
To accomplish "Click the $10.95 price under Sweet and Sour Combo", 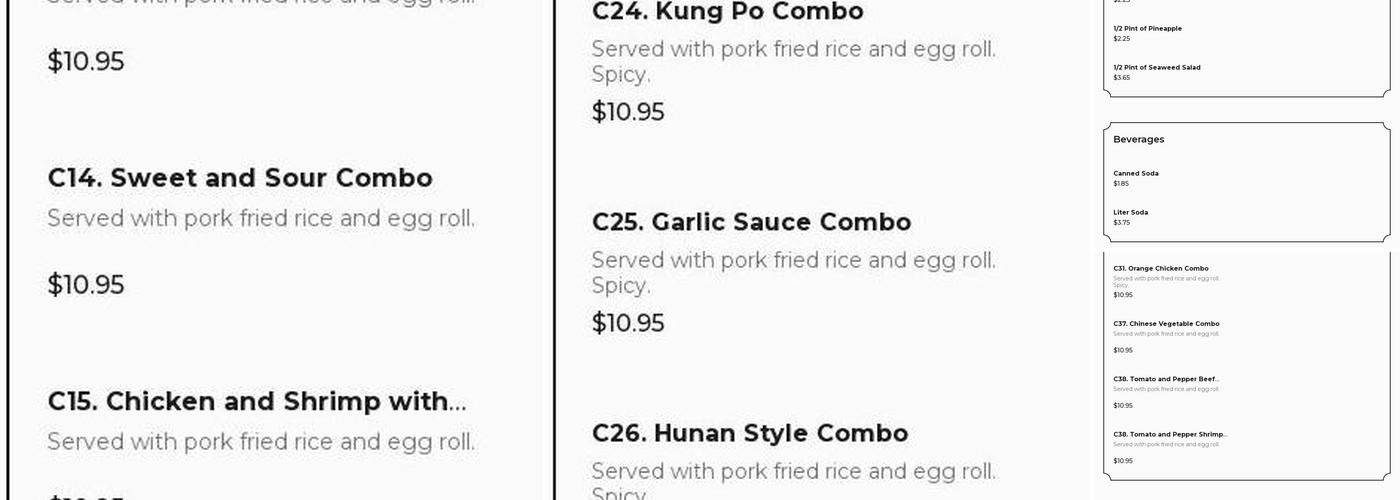I will (86, 285).
